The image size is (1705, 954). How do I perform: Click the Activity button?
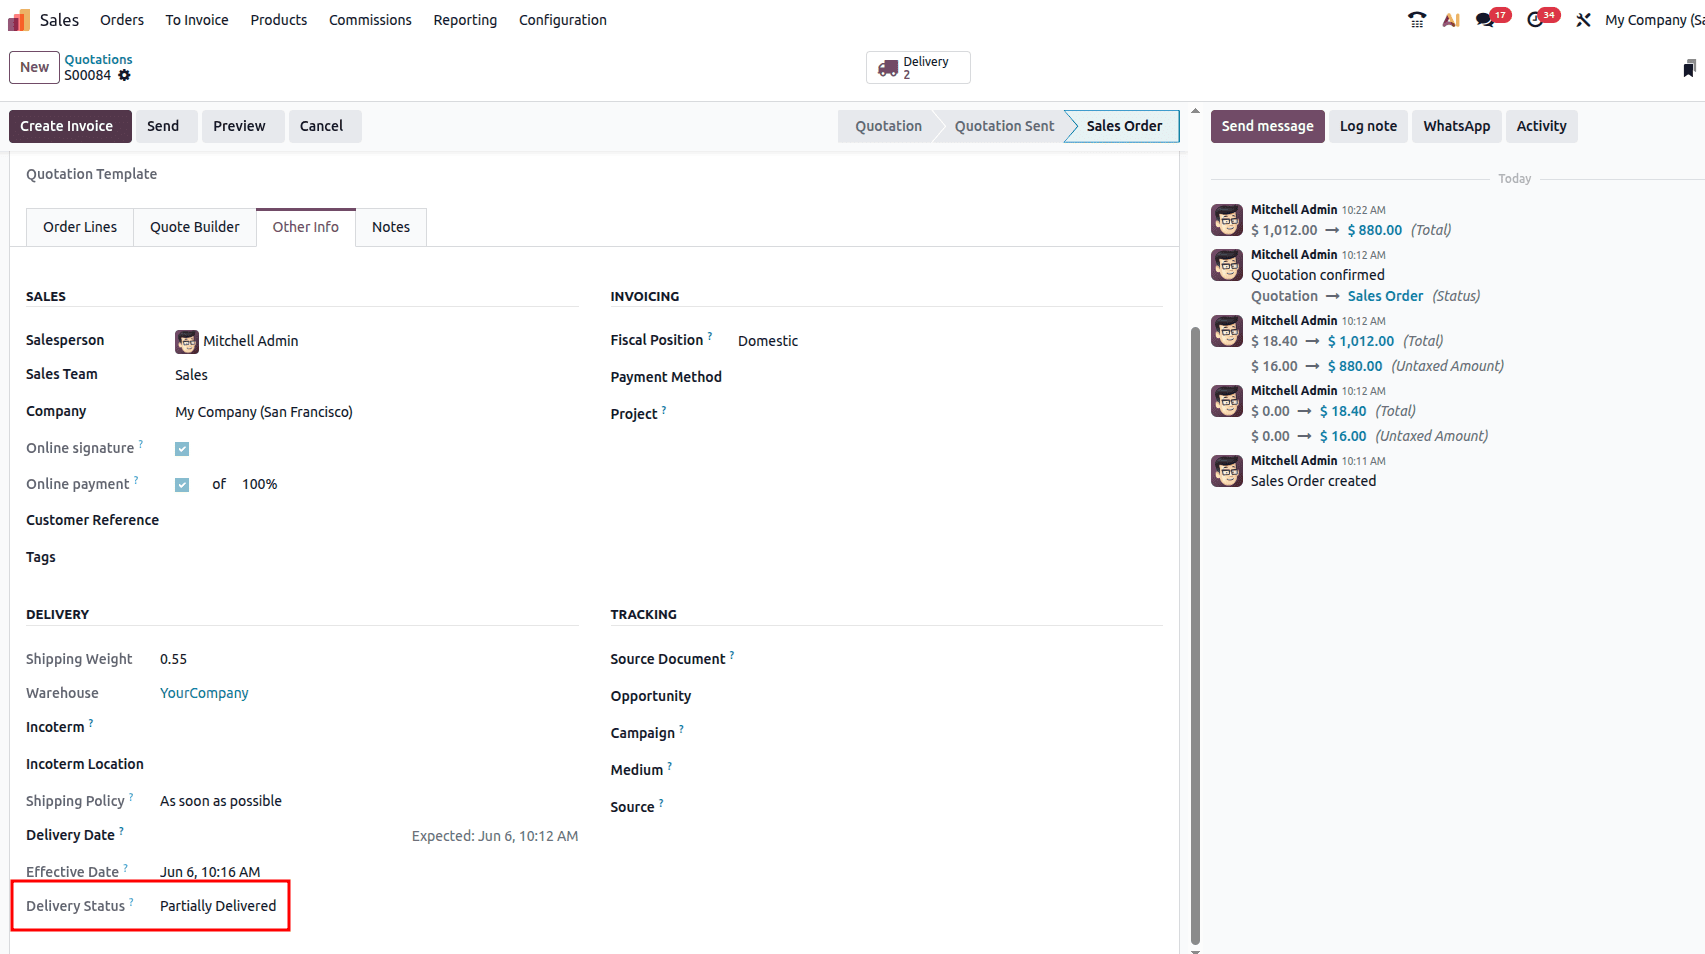pos(1541,126)
